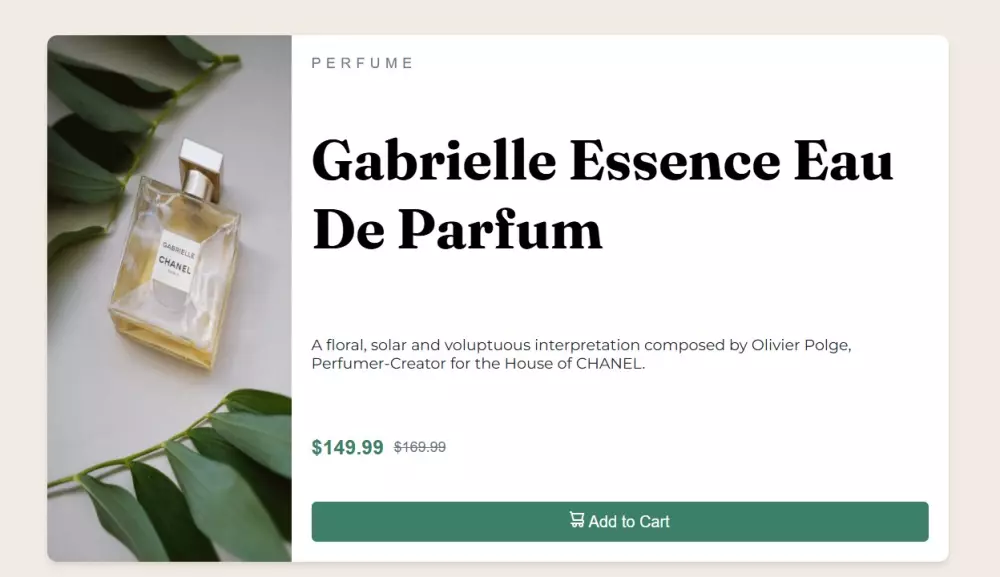Screen dimensions: 1000x577
Task: Click the shopping cart icon
Action: click(577, 520)
